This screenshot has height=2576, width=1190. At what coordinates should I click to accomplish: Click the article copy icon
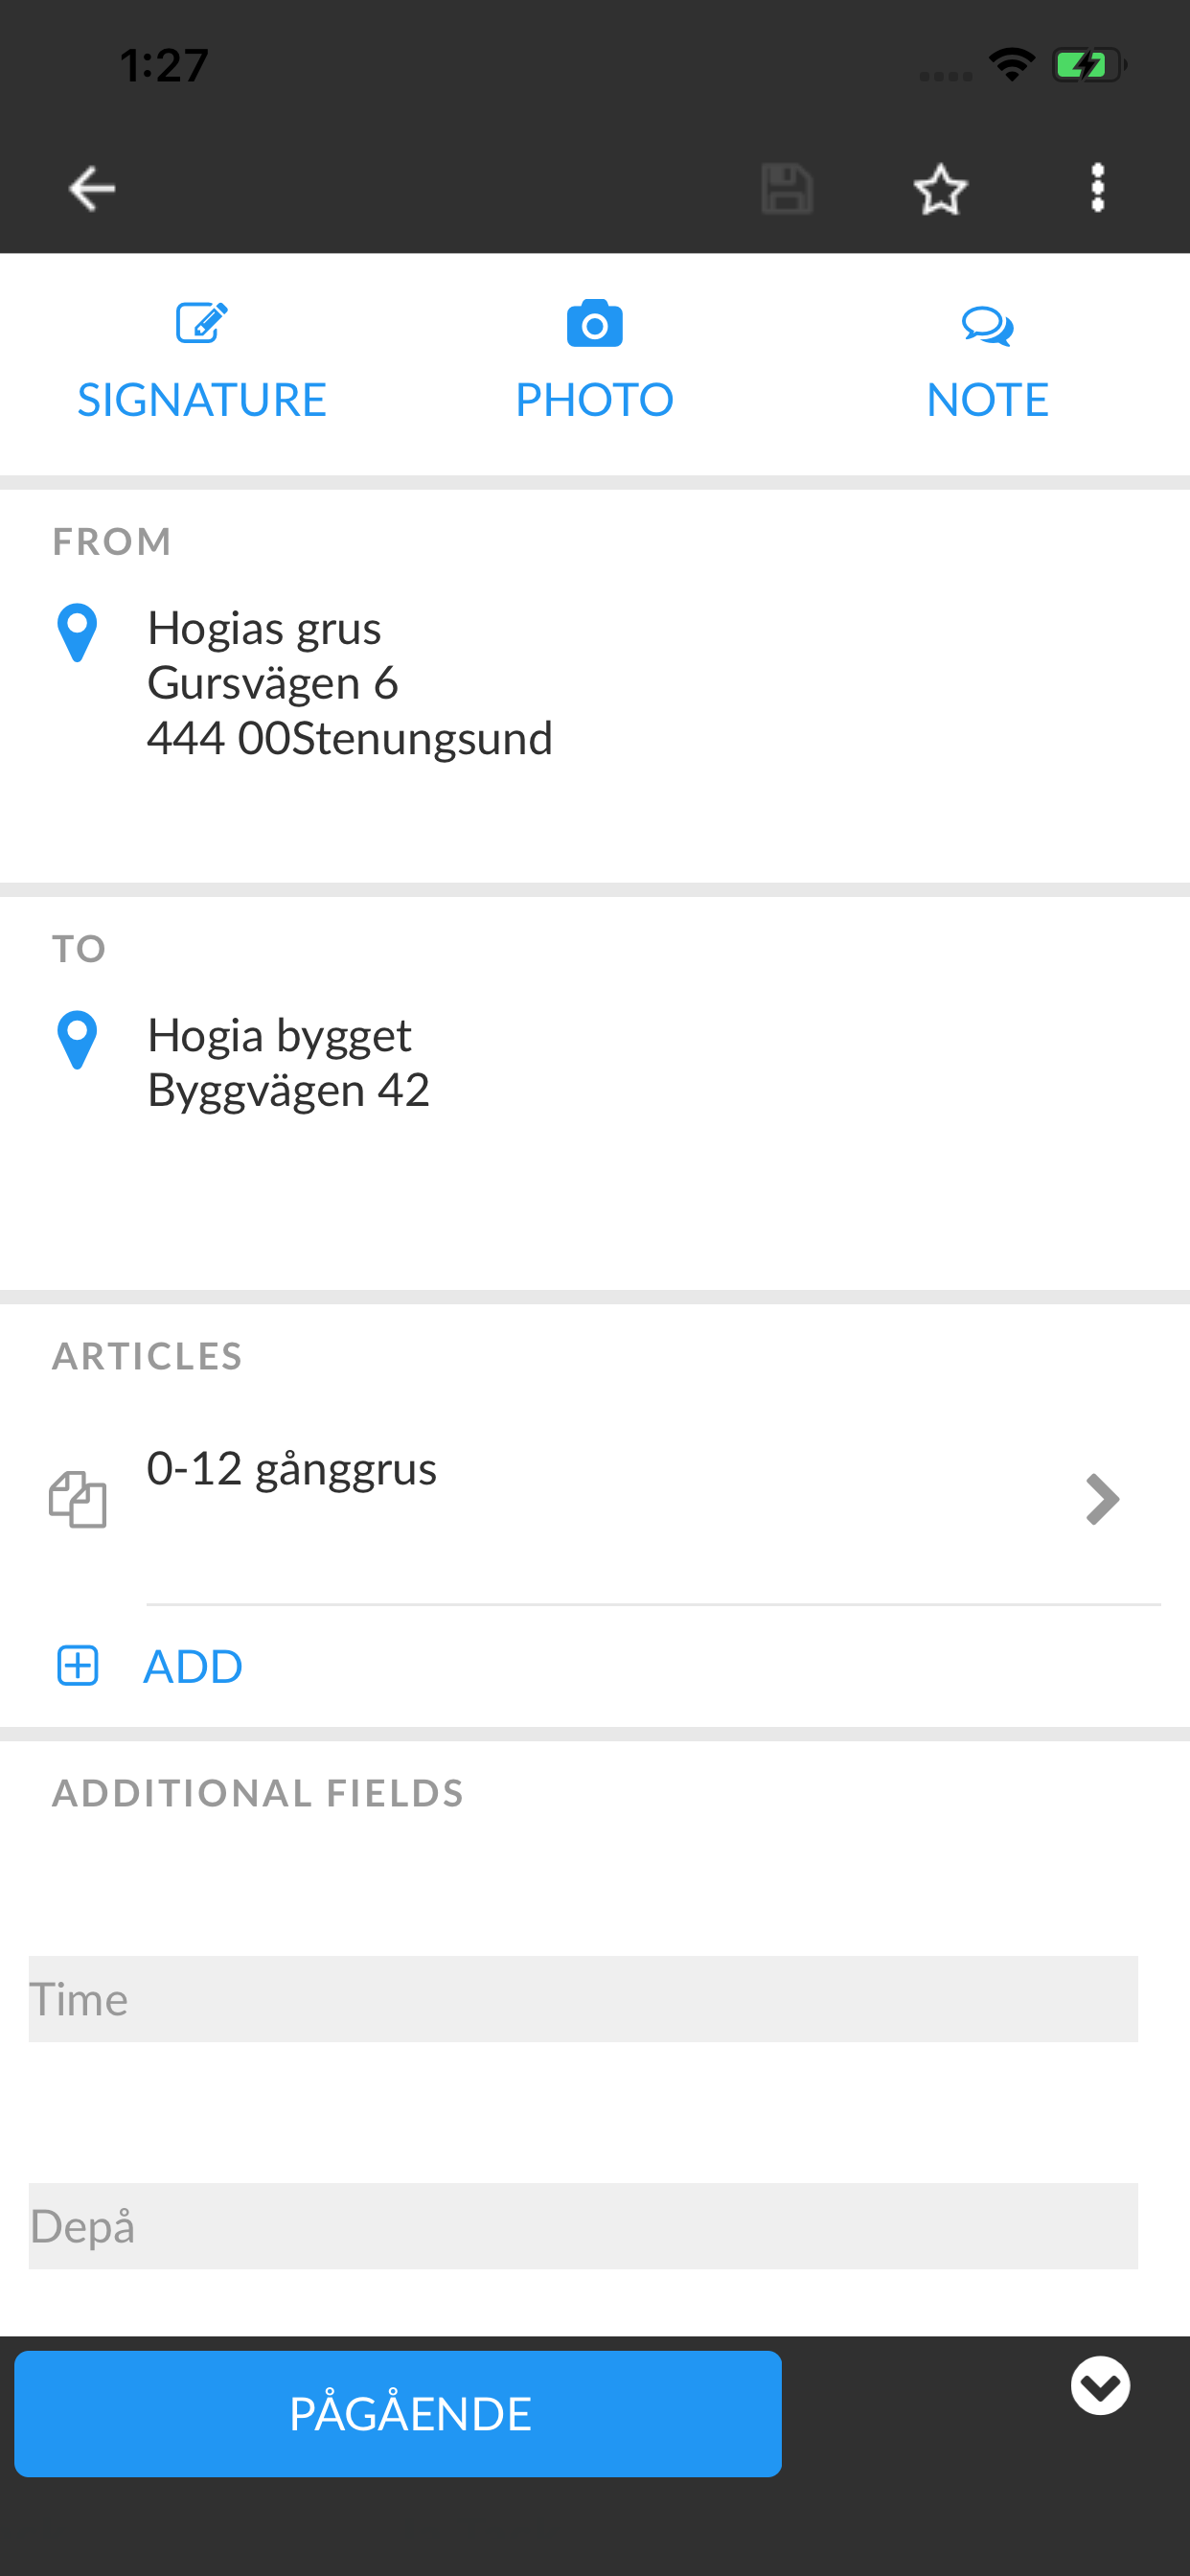point(78,1499)
